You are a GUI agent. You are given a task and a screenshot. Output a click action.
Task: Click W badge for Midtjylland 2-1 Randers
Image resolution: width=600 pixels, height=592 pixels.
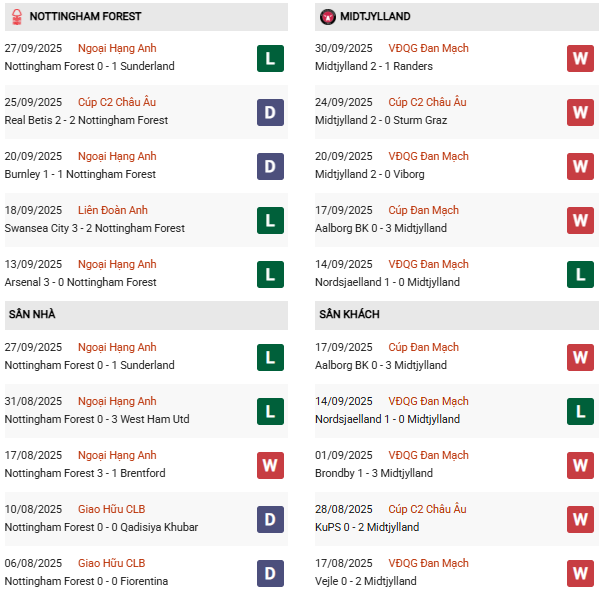point(580,58)
